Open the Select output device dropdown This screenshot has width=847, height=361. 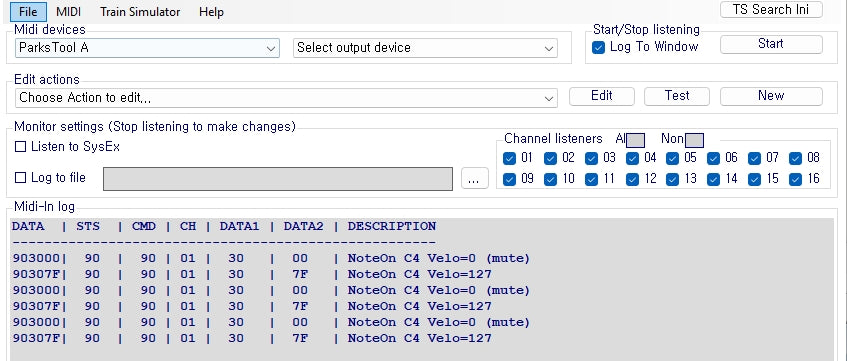tap(425, 48)
